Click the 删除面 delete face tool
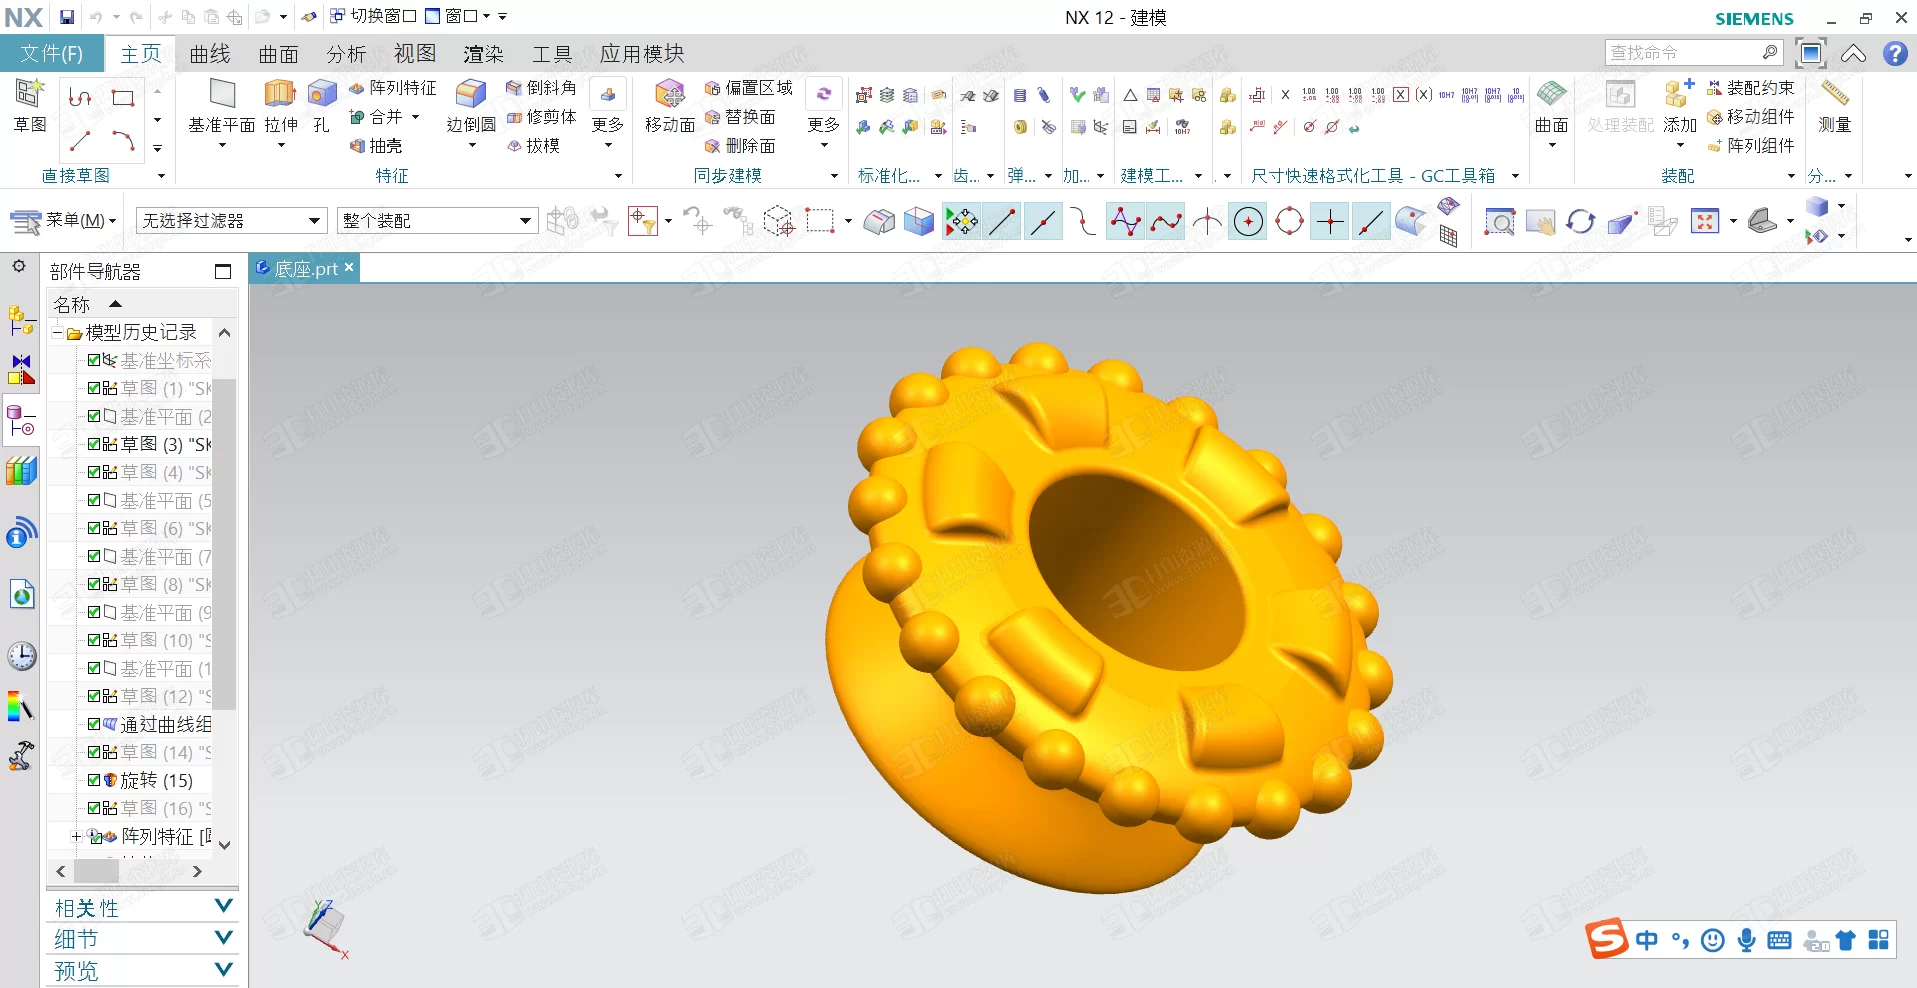 tap(740, 146)
